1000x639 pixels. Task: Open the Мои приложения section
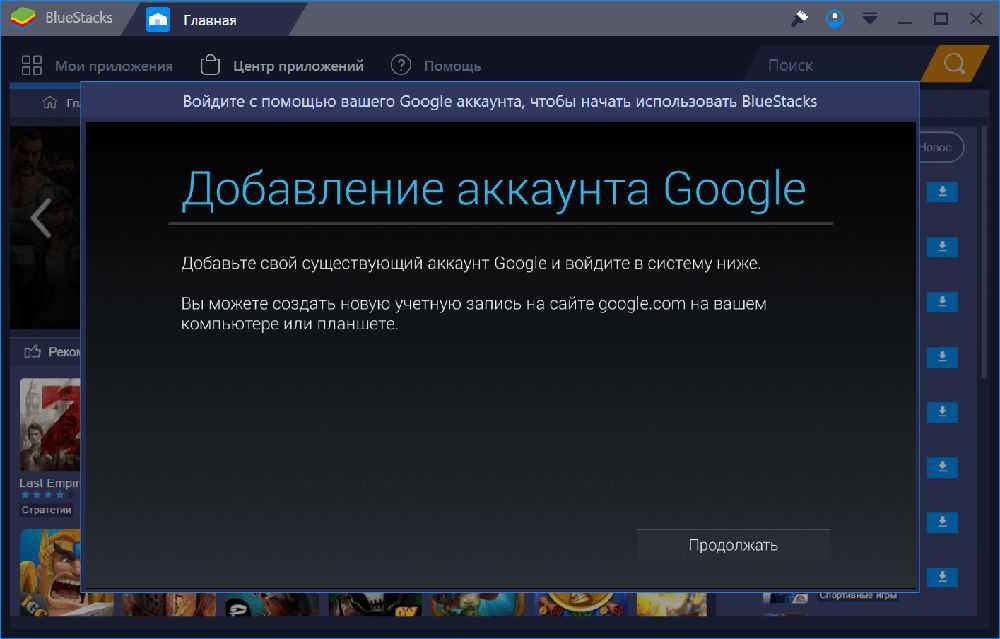point(97,66)
